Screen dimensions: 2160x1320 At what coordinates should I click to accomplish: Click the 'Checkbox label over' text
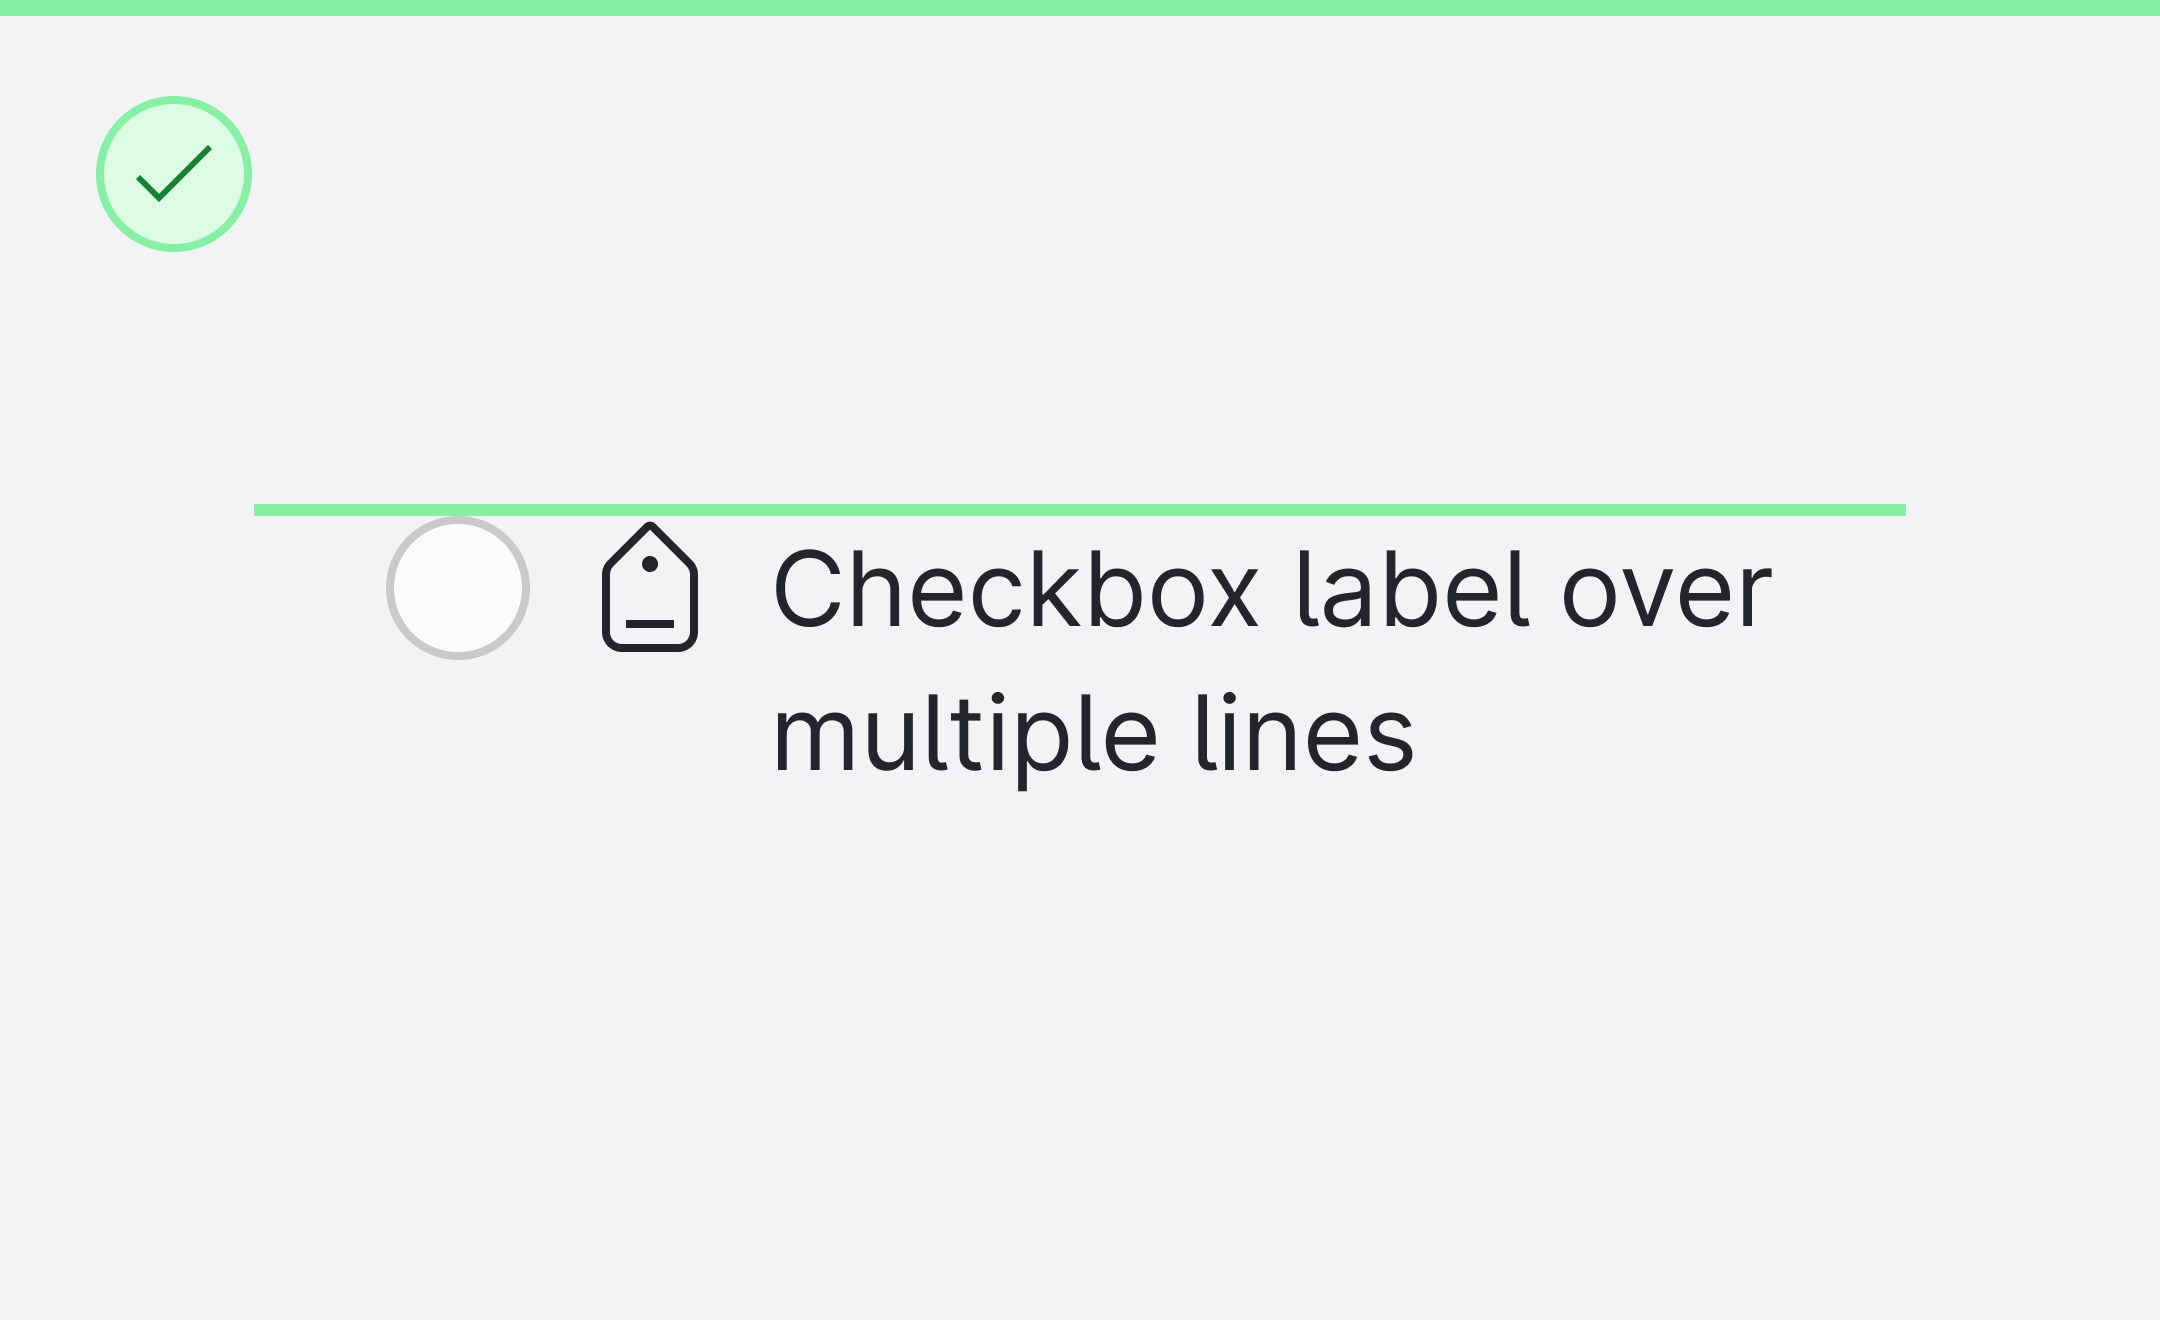click(1272, 590)
